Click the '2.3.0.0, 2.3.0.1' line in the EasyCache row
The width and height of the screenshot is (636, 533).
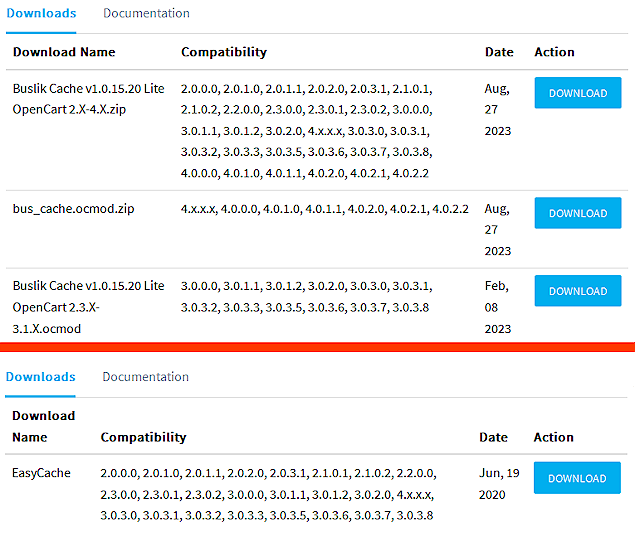tap(267, 495)
